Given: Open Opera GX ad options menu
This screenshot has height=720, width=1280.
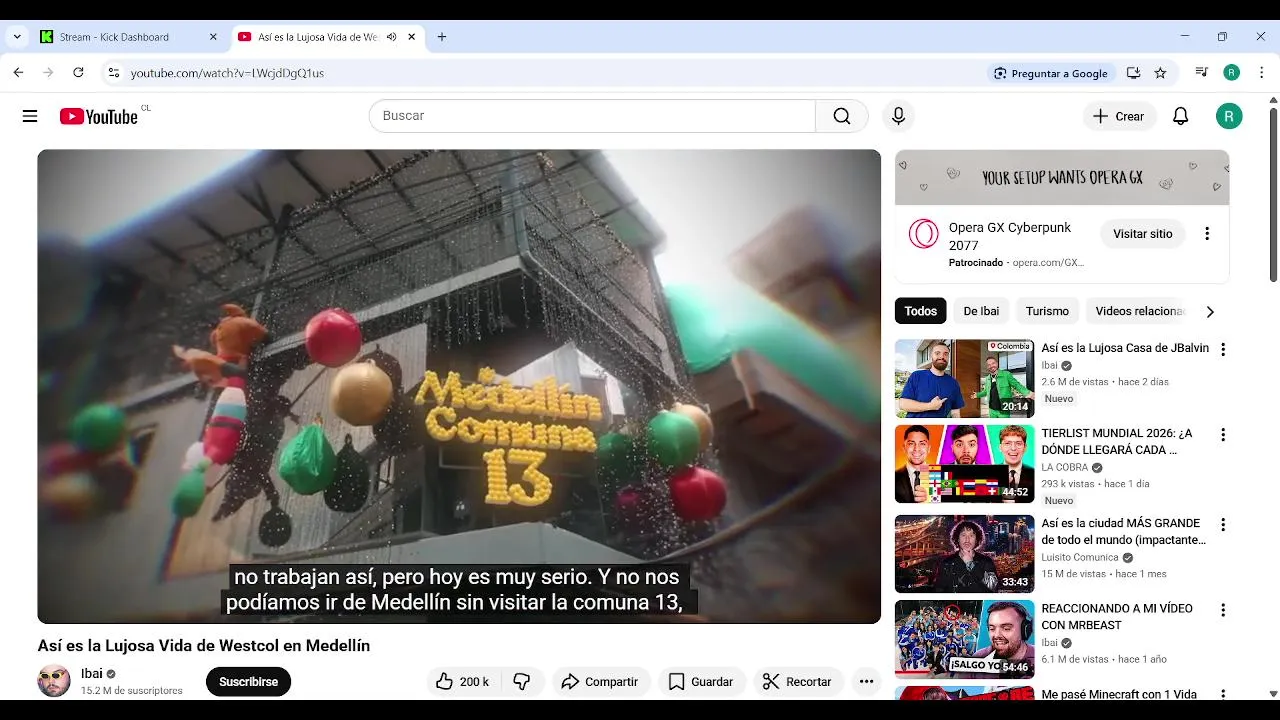Looking at the screenshot, I should pyautogui.click(x=1207, y=234).
